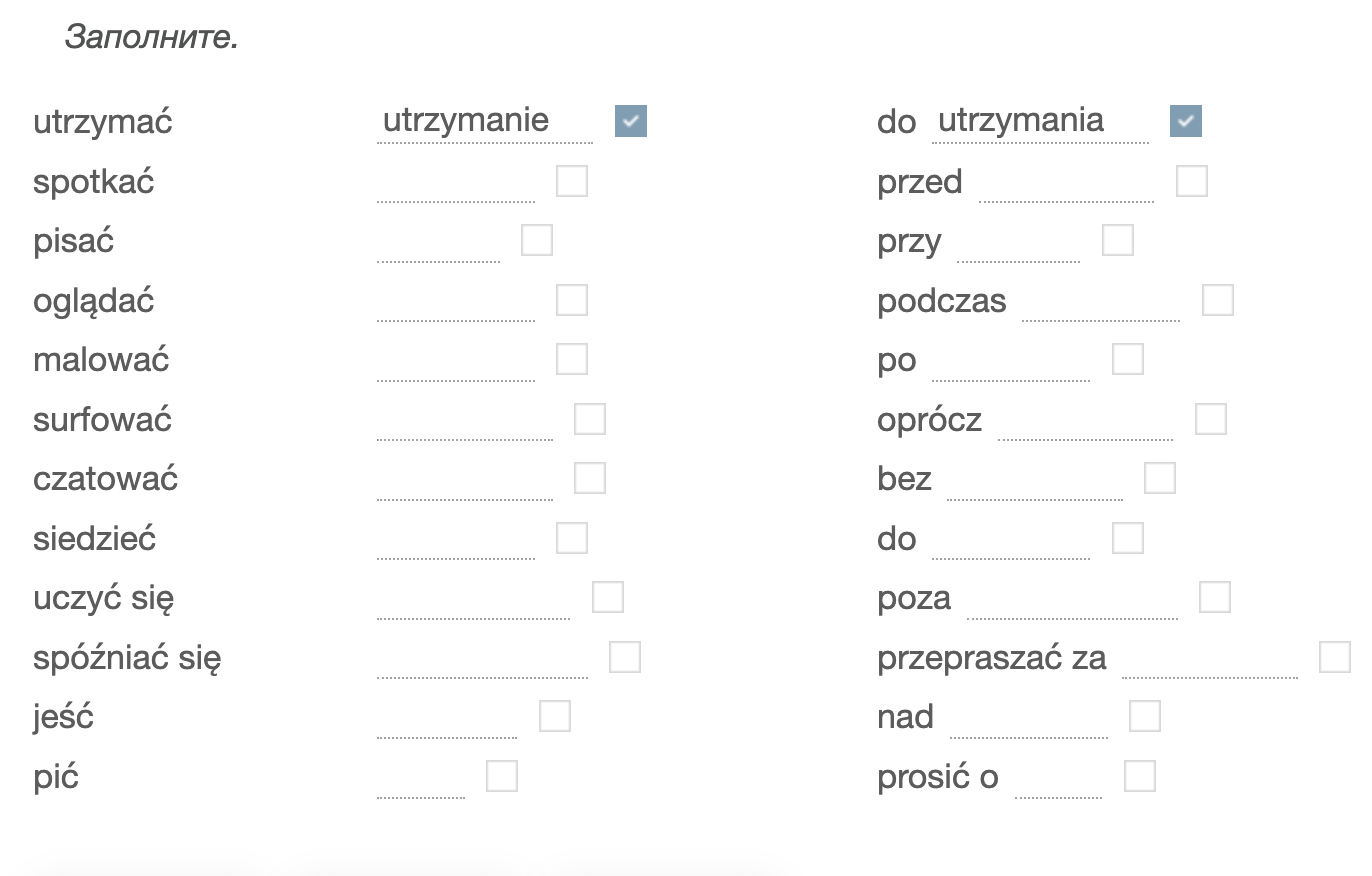Click the field containing 'utrzymania'
The height and width of the screenshot is (876, 1372).
click(1040, 122)
